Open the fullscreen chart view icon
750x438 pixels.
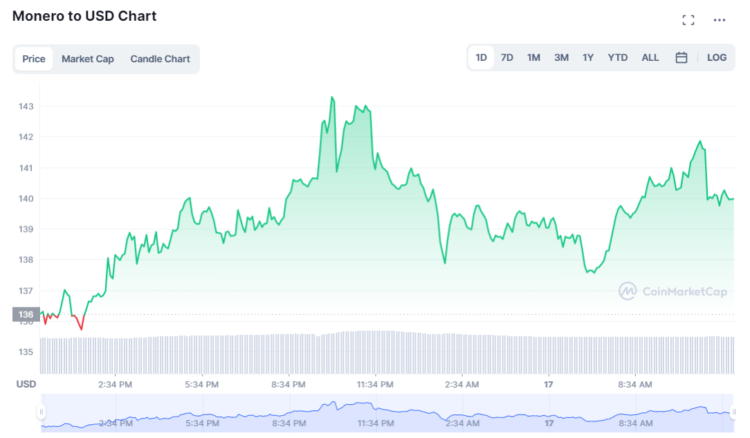pos(688,20)
